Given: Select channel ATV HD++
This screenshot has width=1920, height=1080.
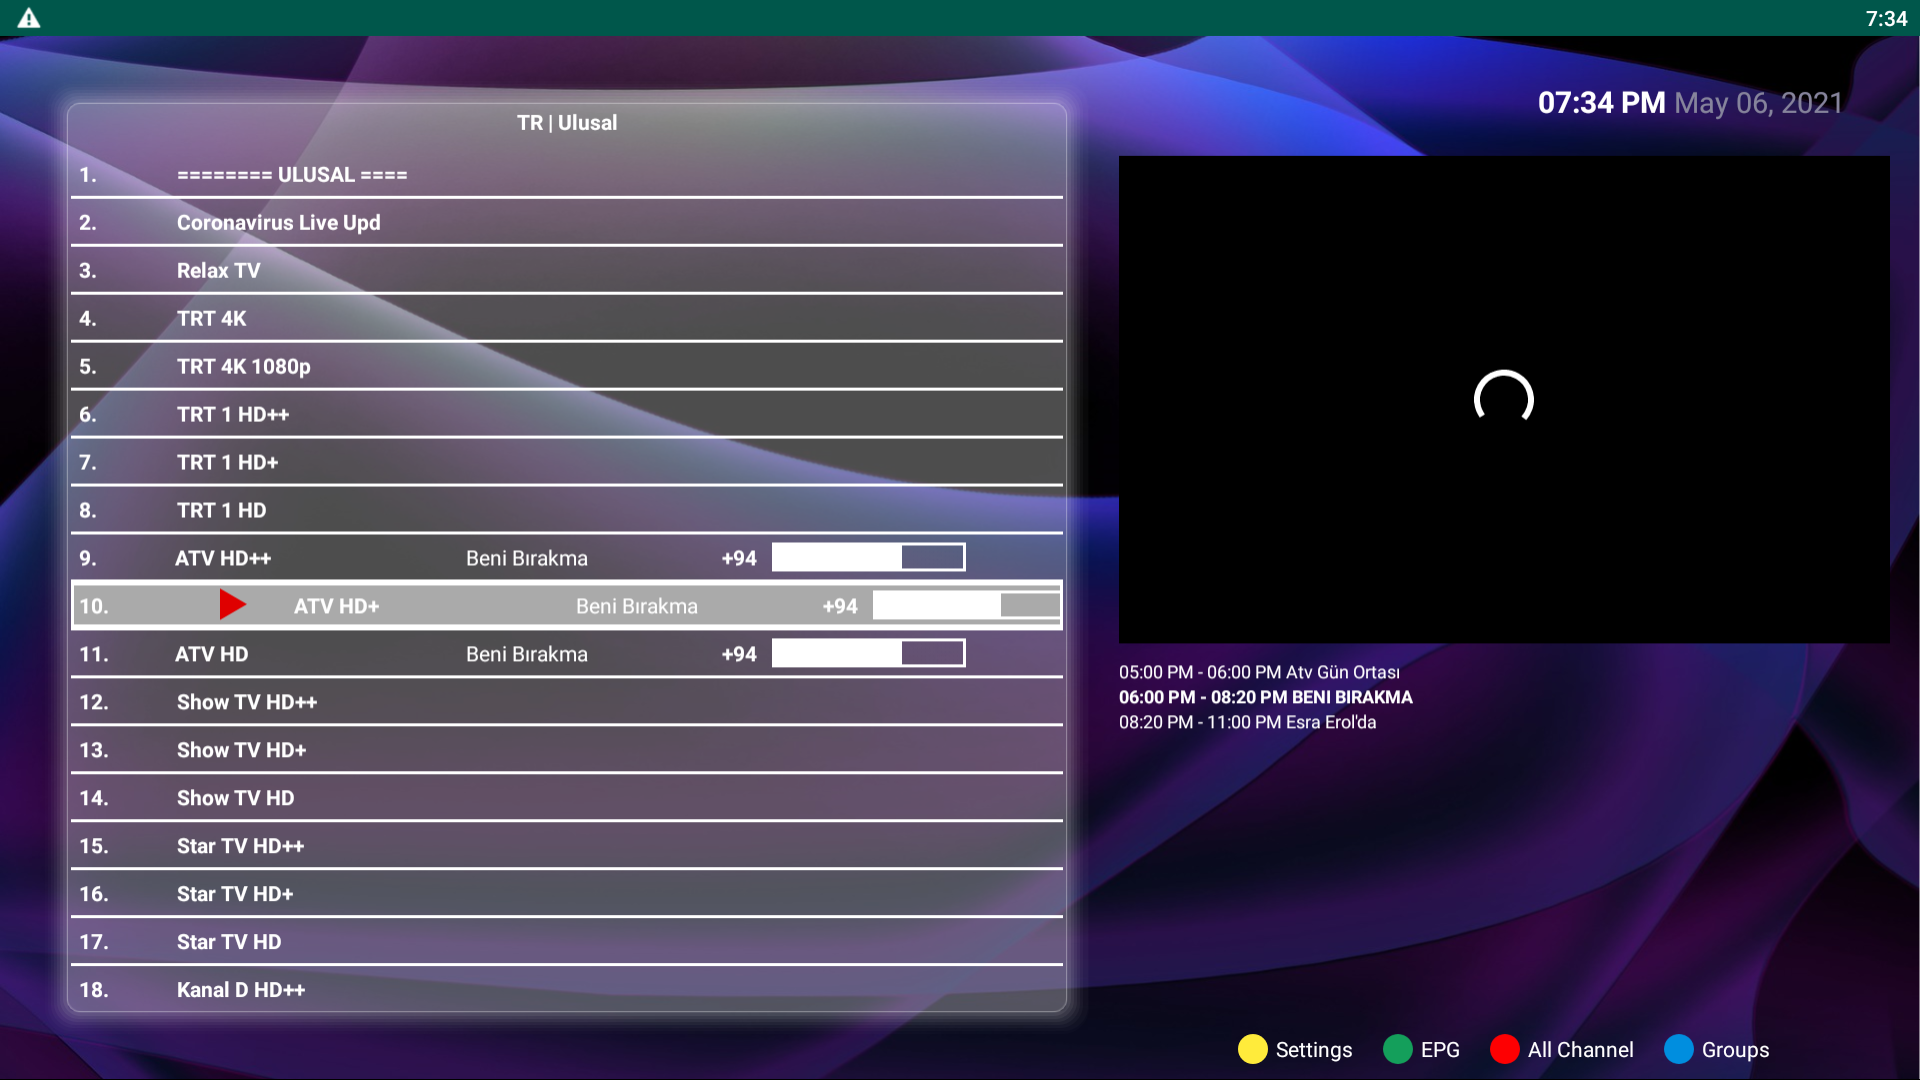Looking at the screenshot, I should click(x=567, y=559).
